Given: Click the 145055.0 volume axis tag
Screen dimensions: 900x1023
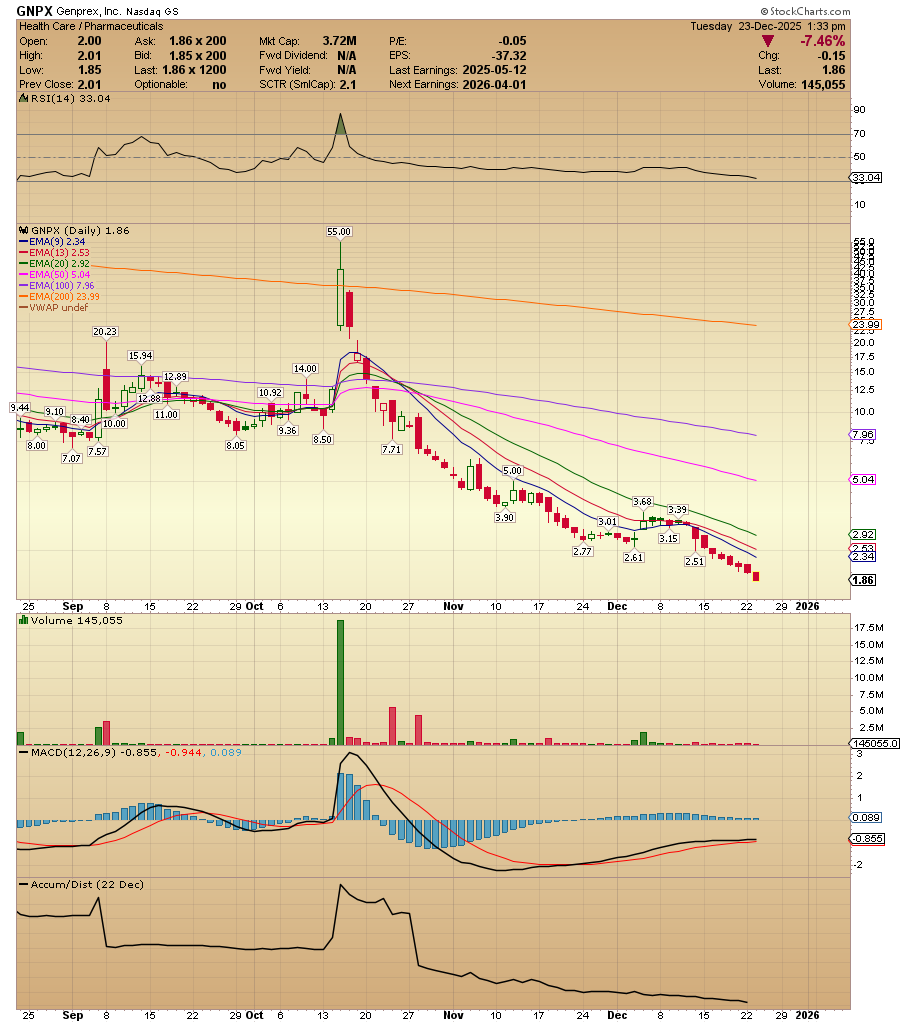Looking at the screenshot, I should coord(875,743).
